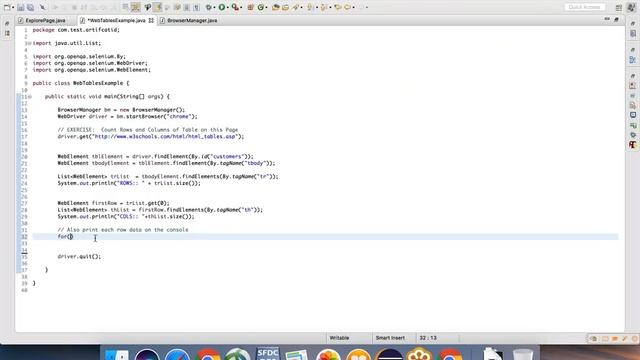
Task: Click the Search flashlight icon
Action: 295,7
